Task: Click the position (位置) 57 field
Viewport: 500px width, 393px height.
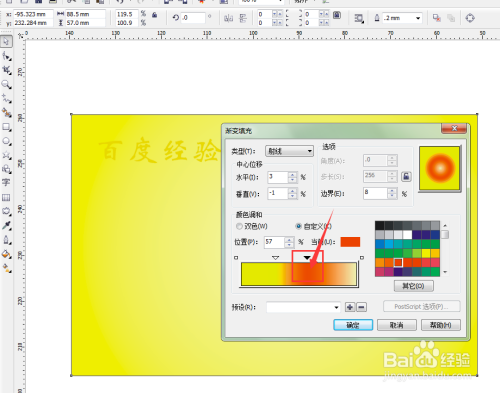Action: click(274, 242)
